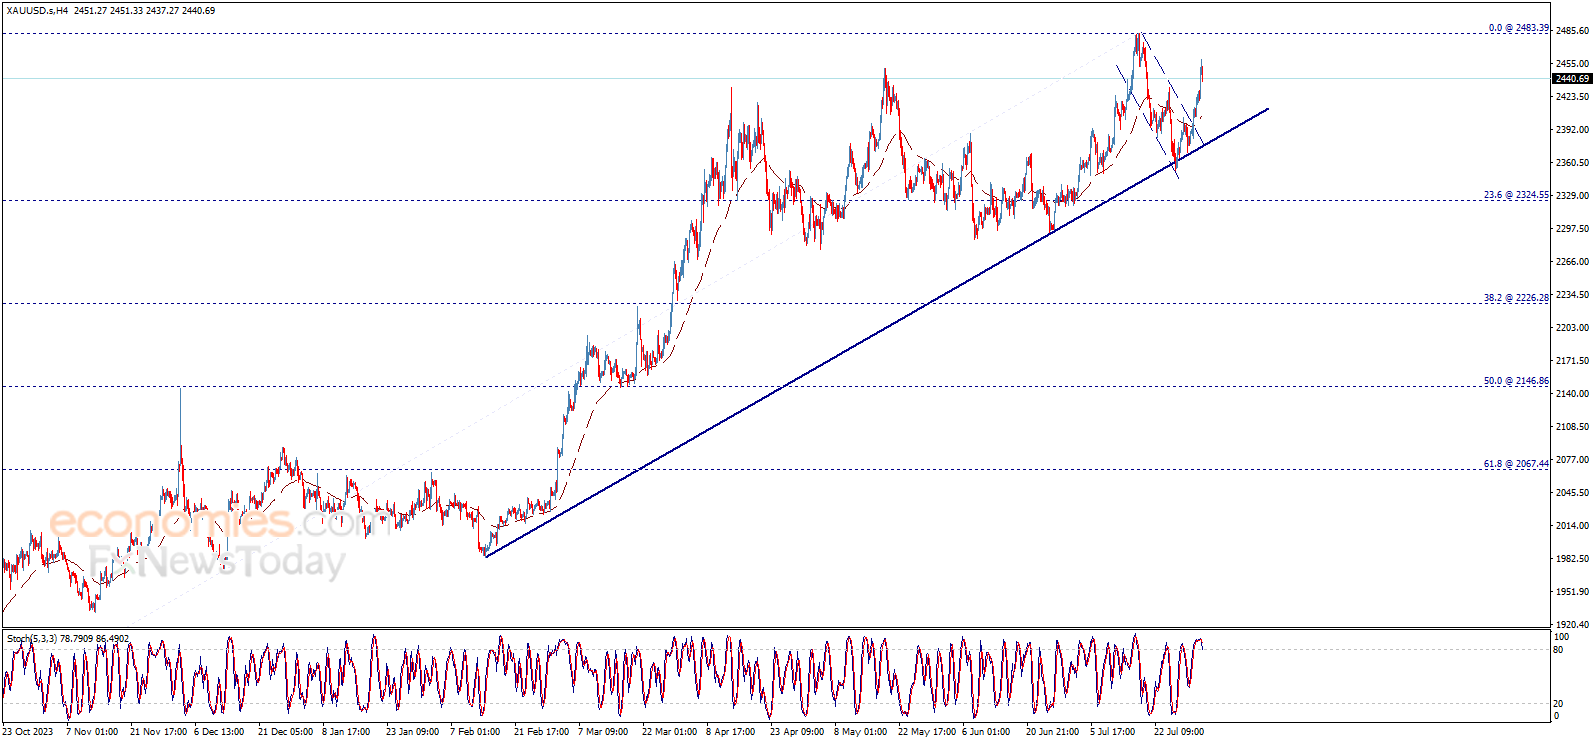The image size is (1596, 743).
Task: Click the stochastic scale value 80
Action: pos(1558,650)
